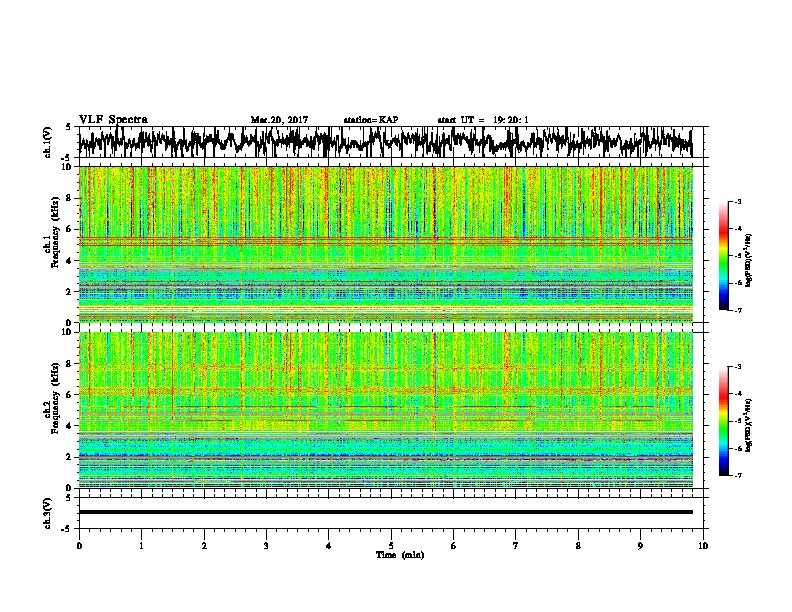Click the "-7" label on ch.1 color bar
Viewport: 792px width, 612px height.
tap(737, 310)
